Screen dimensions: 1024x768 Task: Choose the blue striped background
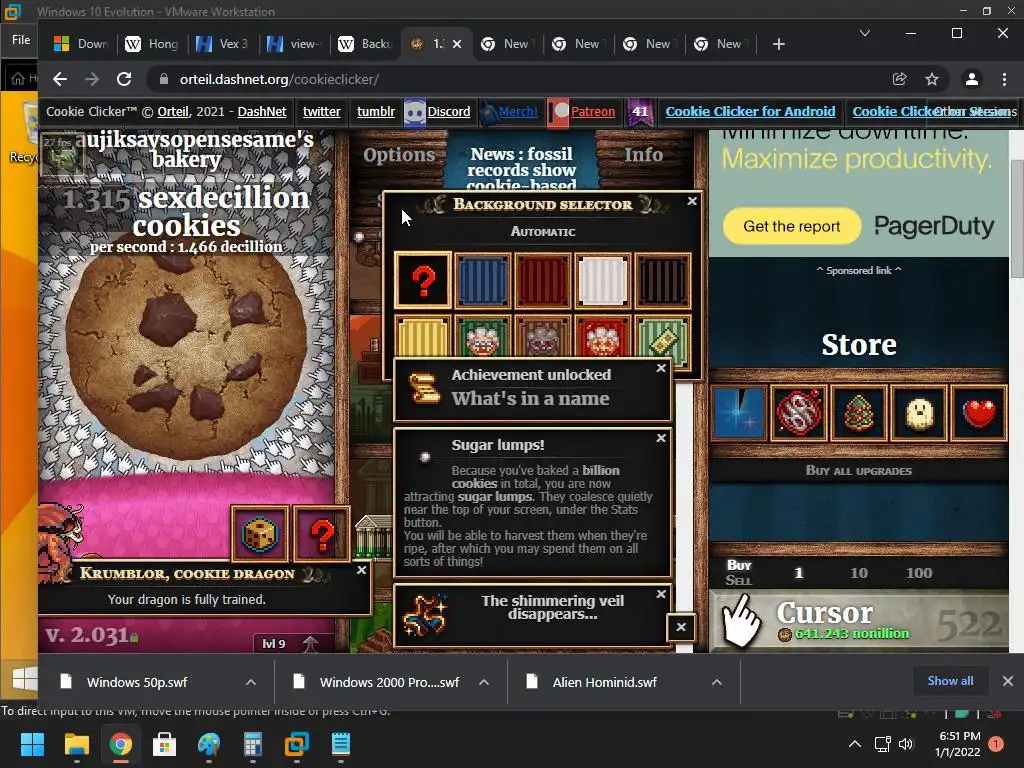click(483, 281)
